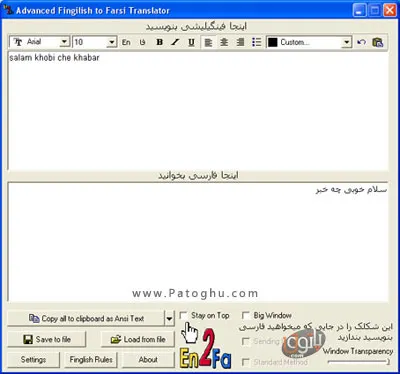Center align the text
This screenshot has width=400, height=374.
click(224, 42)
